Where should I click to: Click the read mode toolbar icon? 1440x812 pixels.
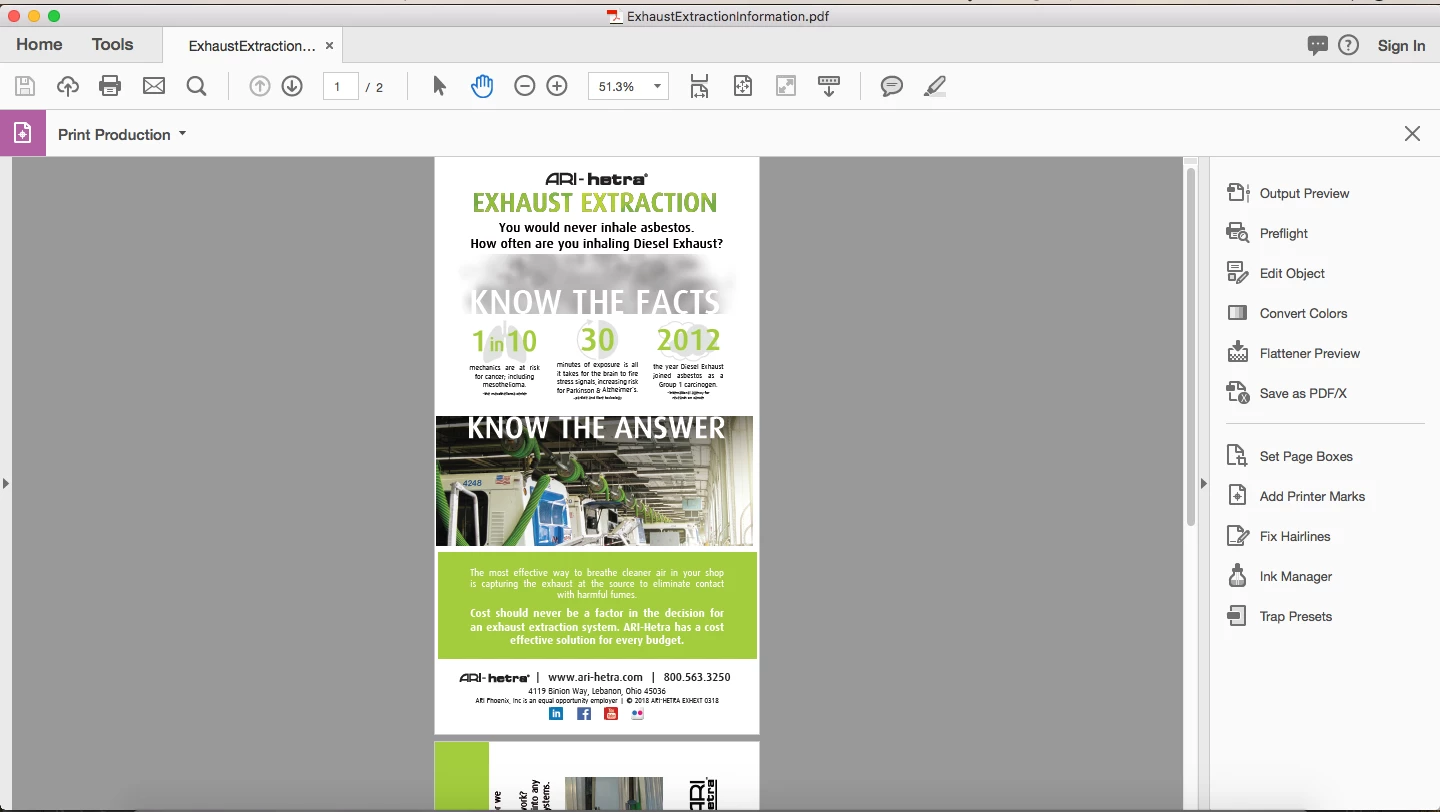(x=829, y=86)
